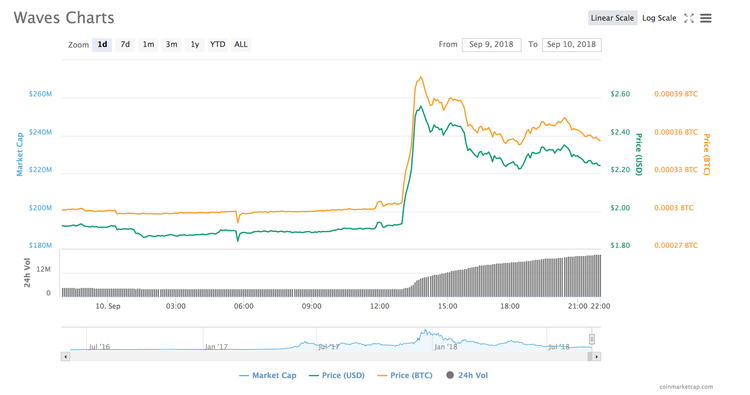Select Linear Scale option
Viewport: 750px width, 395px height.
(612, 18)
